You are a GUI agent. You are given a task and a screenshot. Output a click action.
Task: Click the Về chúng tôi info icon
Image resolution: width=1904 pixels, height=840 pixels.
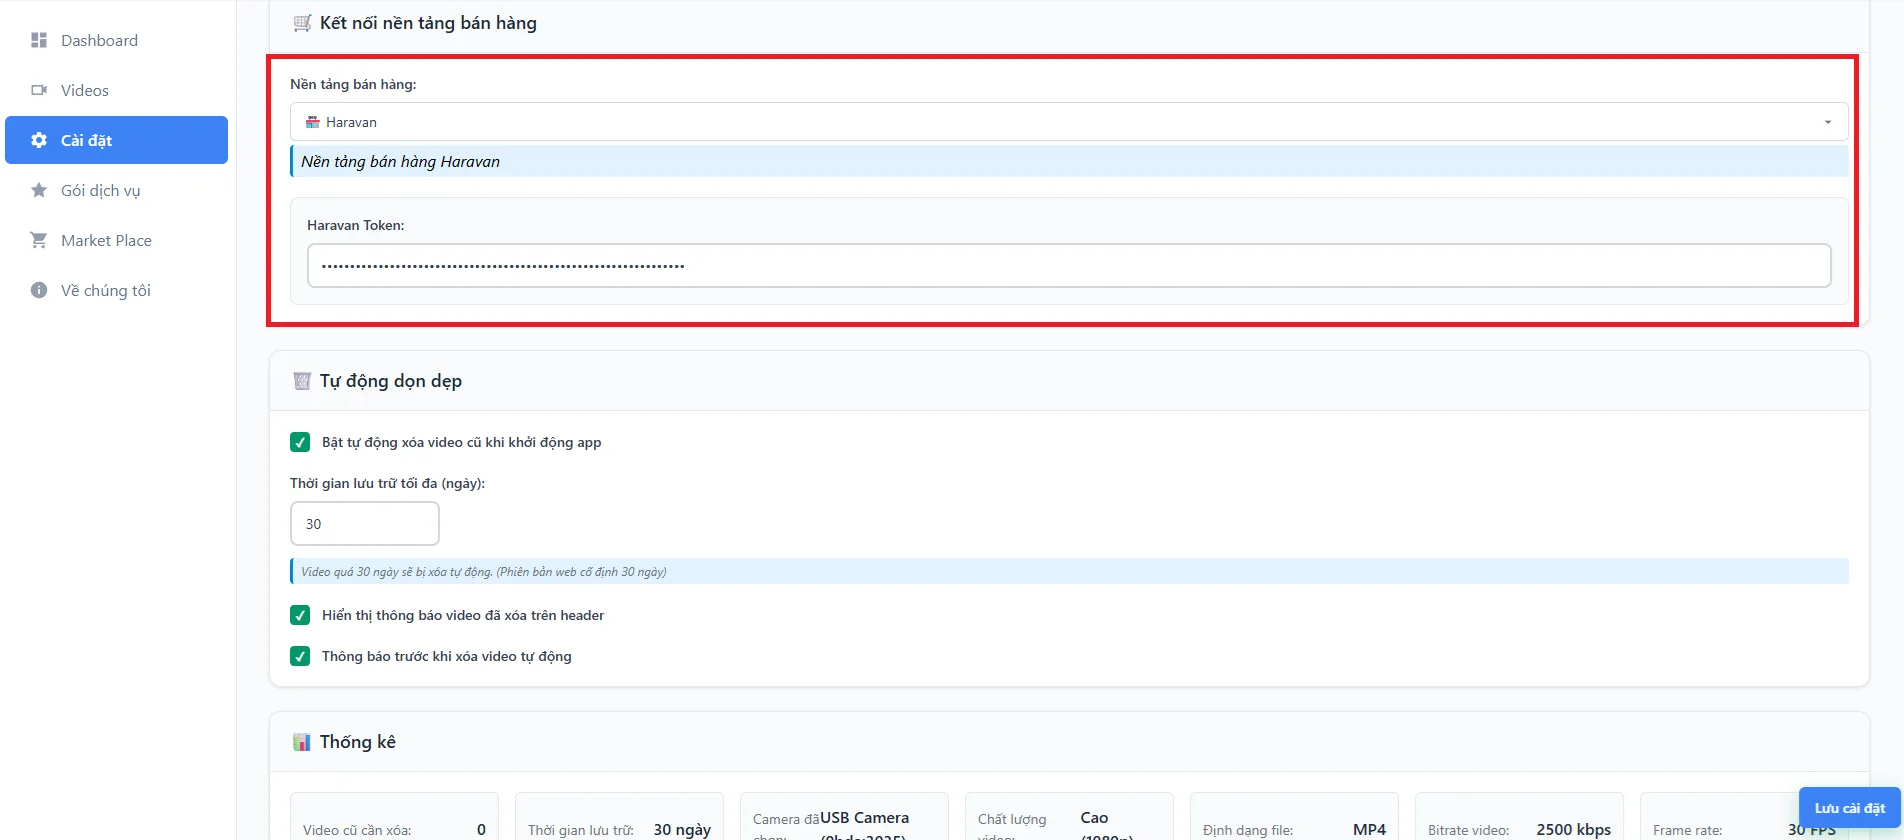(x=39, y=290)
